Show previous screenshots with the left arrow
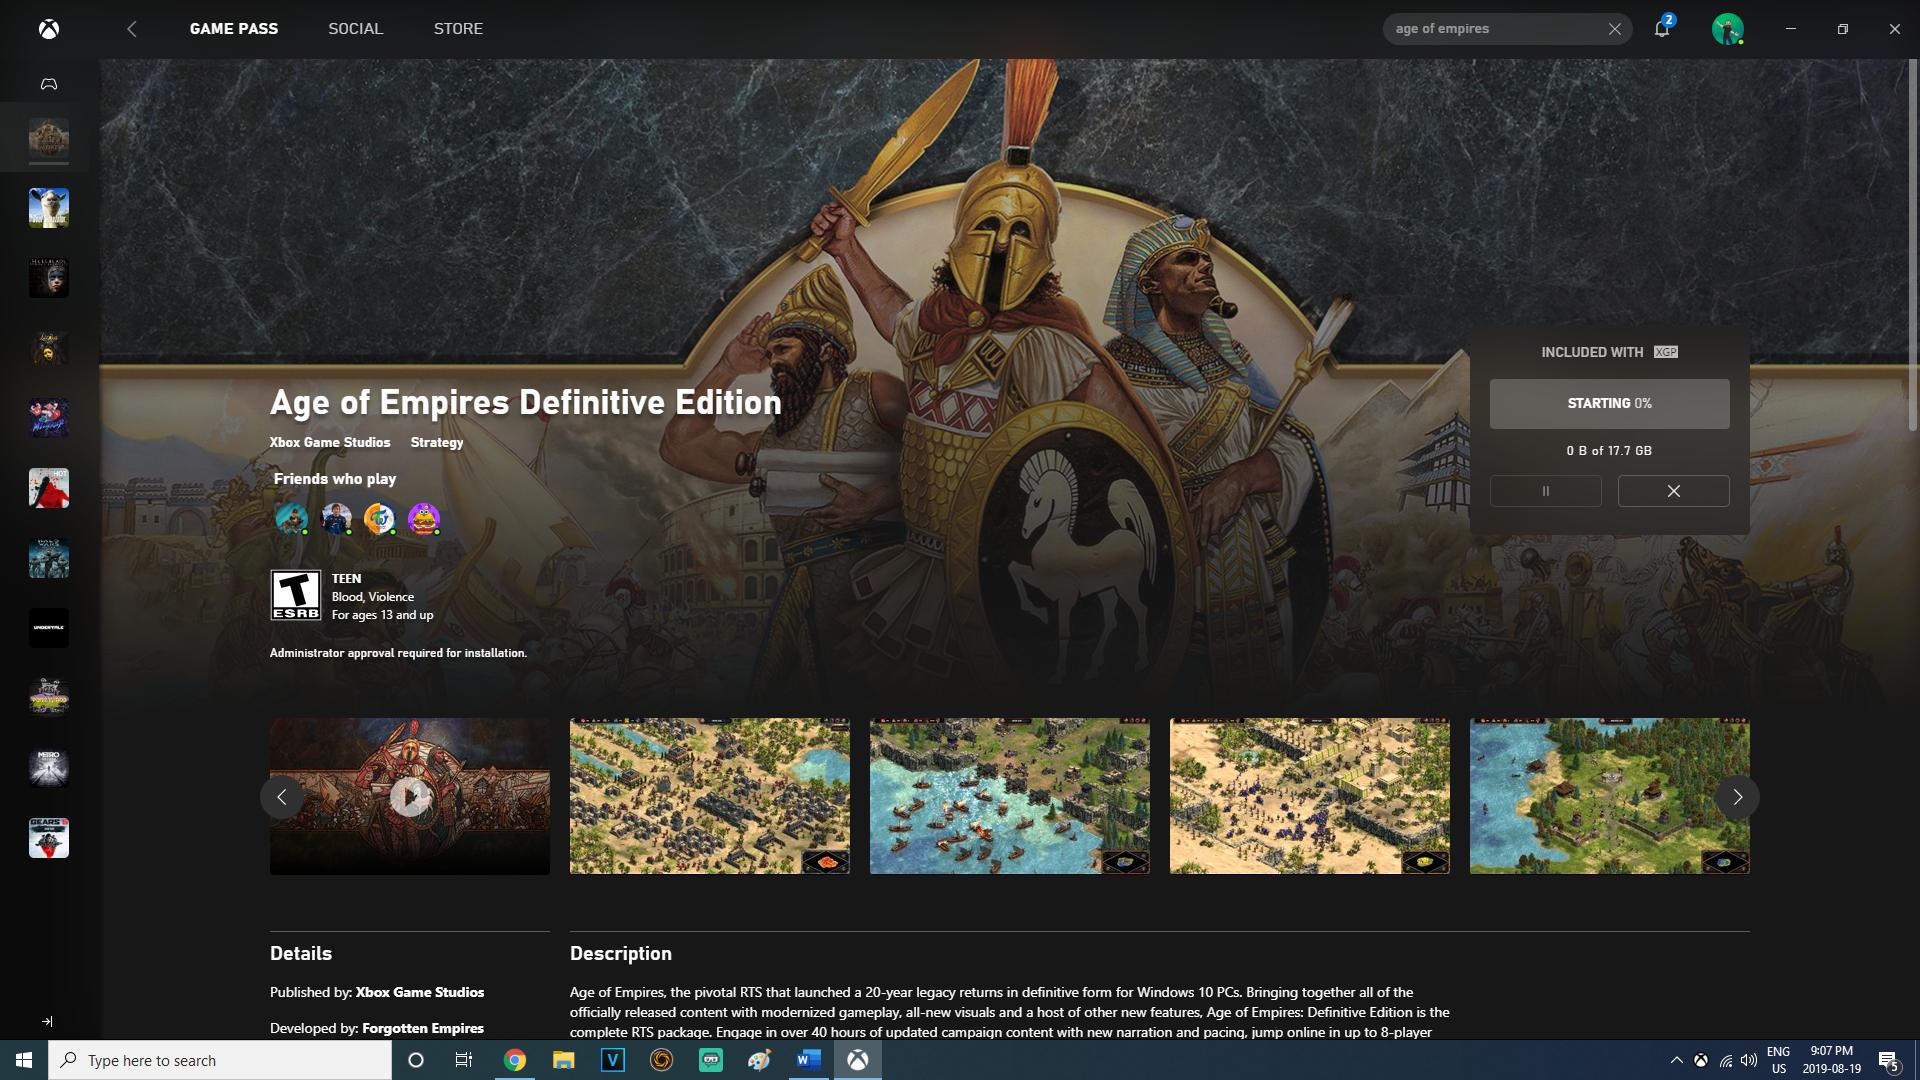Viewport: 1920px width, 1080px height. [x=281, y=797]
